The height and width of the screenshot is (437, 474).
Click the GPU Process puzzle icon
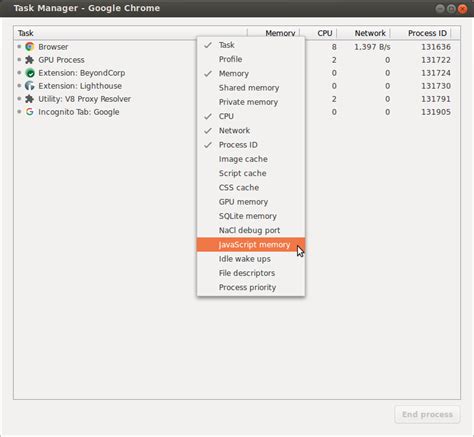[x=30, y=60]
